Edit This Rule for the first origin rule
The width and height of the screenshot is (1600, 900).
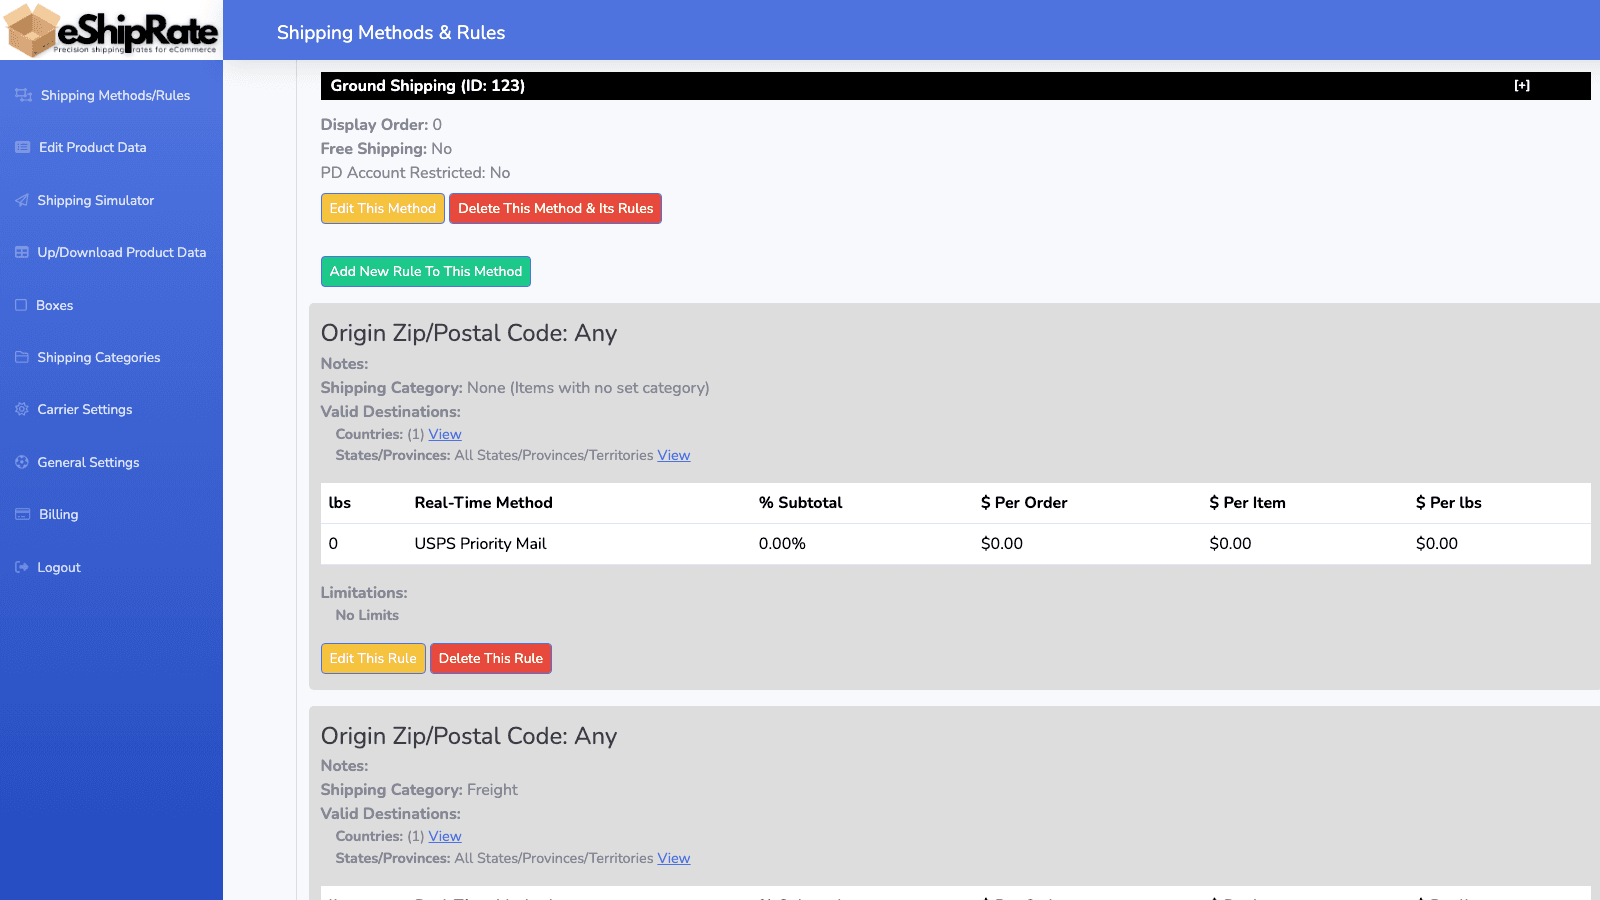[373, 658]
